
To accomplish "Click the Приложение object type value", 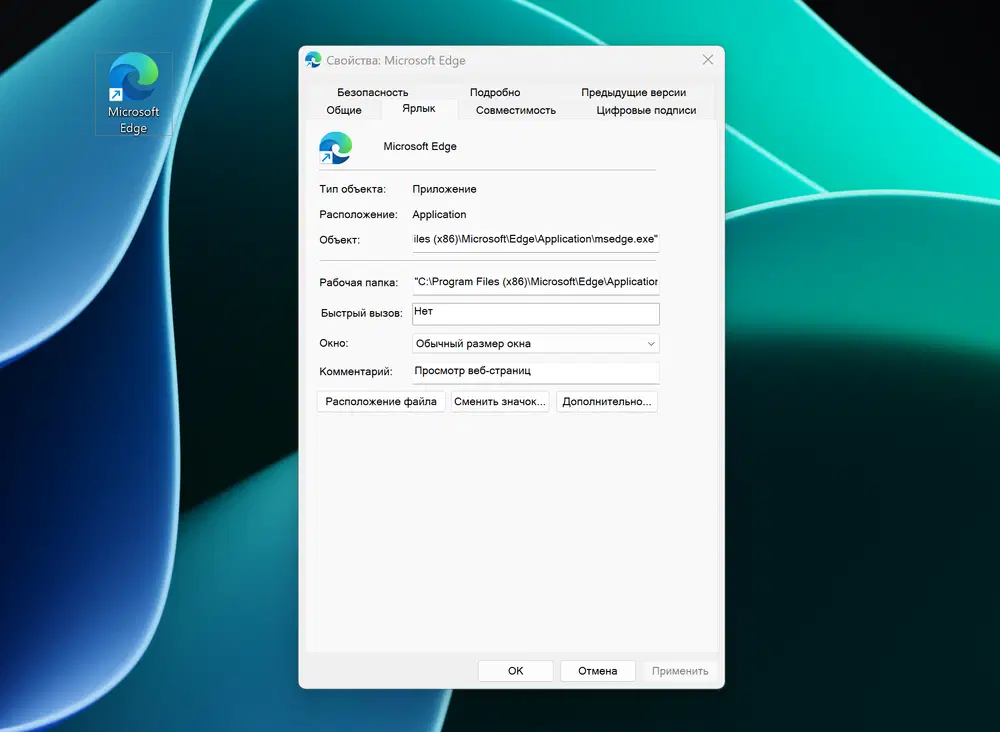I will pyautogui.click(x=444, y=189).
